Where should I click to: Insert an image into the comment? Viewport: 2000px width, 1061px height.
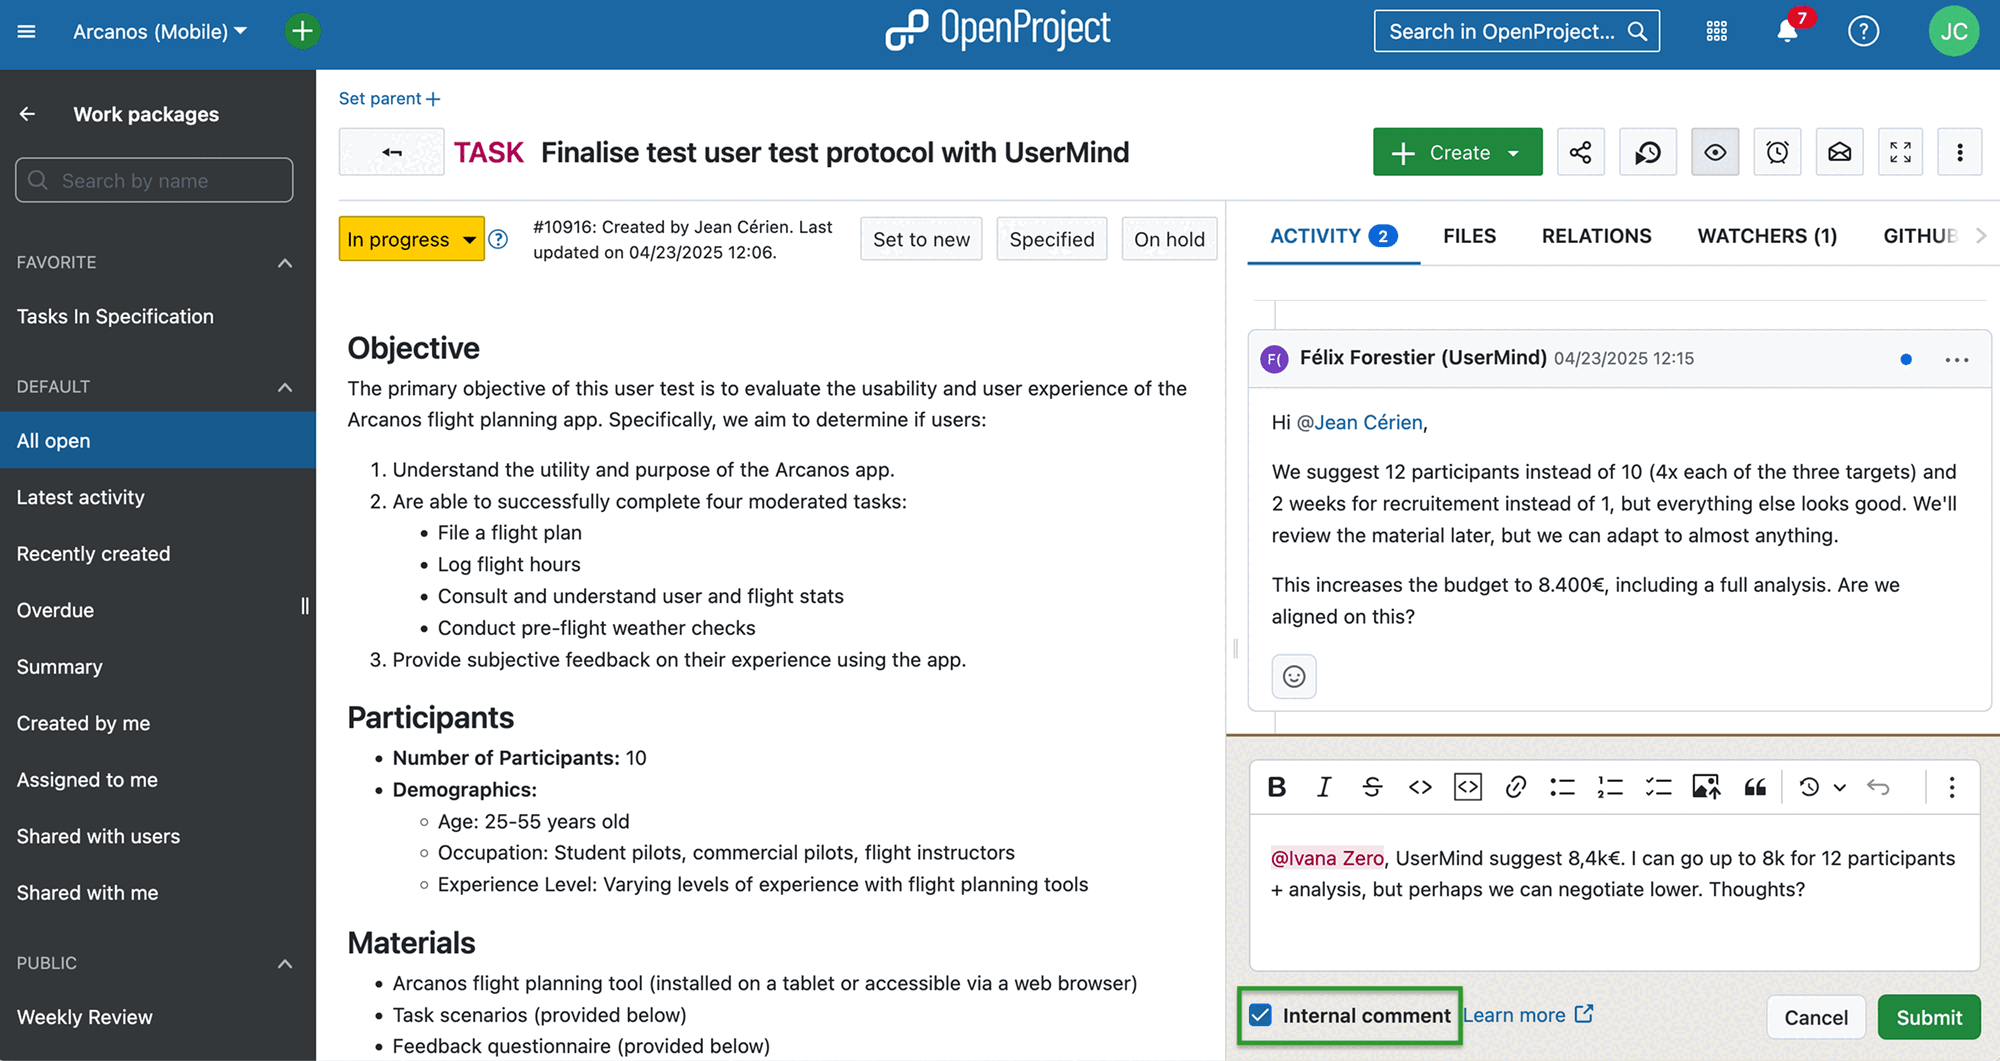[1706, 787]
